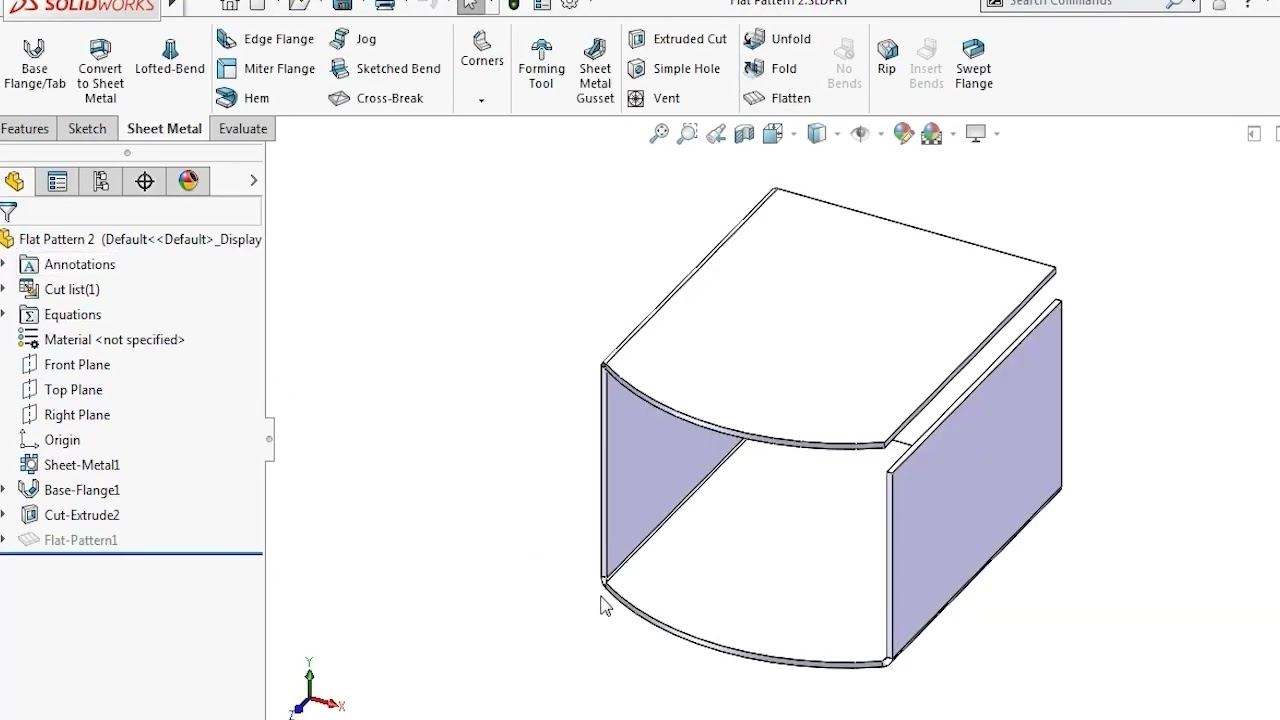Click the greyed No Bends button
This screenshot has height=720, width=1280.
click(844, 64)
